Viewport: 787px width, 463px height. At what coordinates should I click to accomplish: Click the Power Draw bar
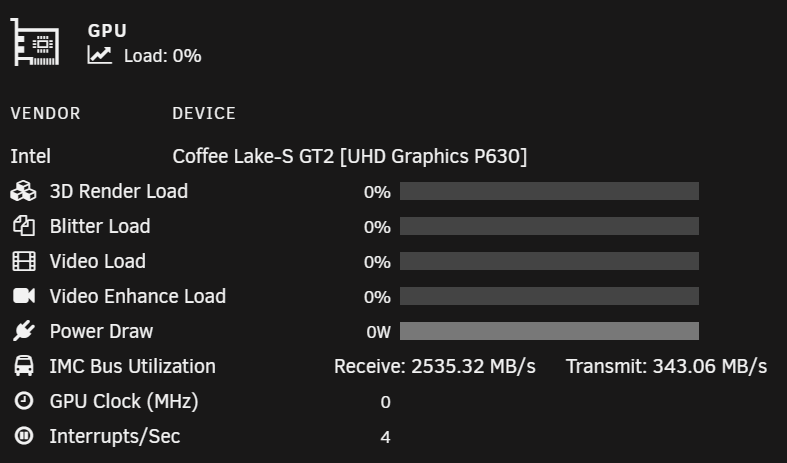click(x=549, y=331)
